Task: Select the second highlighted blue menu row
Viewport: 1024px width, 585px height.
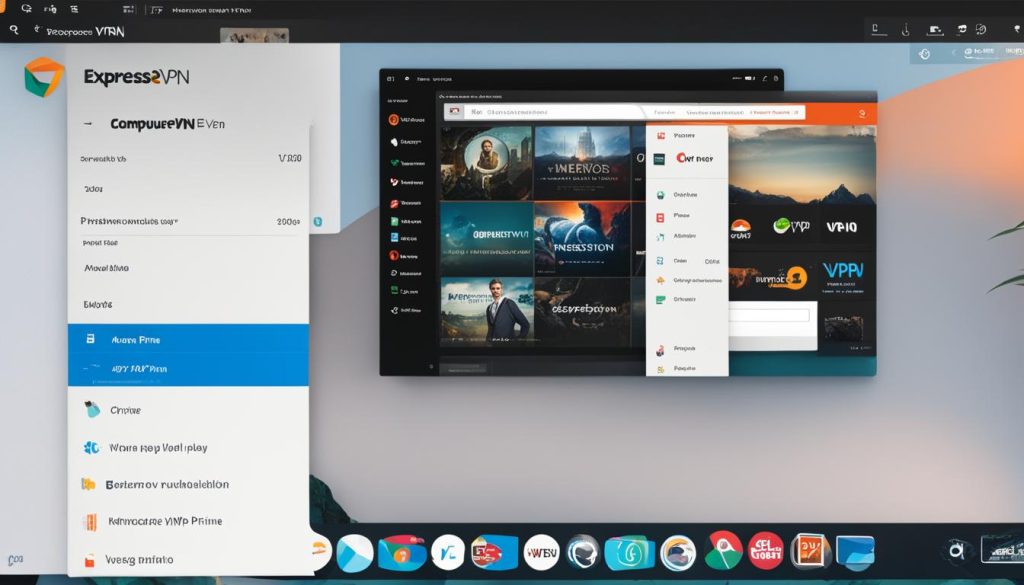Action: 188,370
